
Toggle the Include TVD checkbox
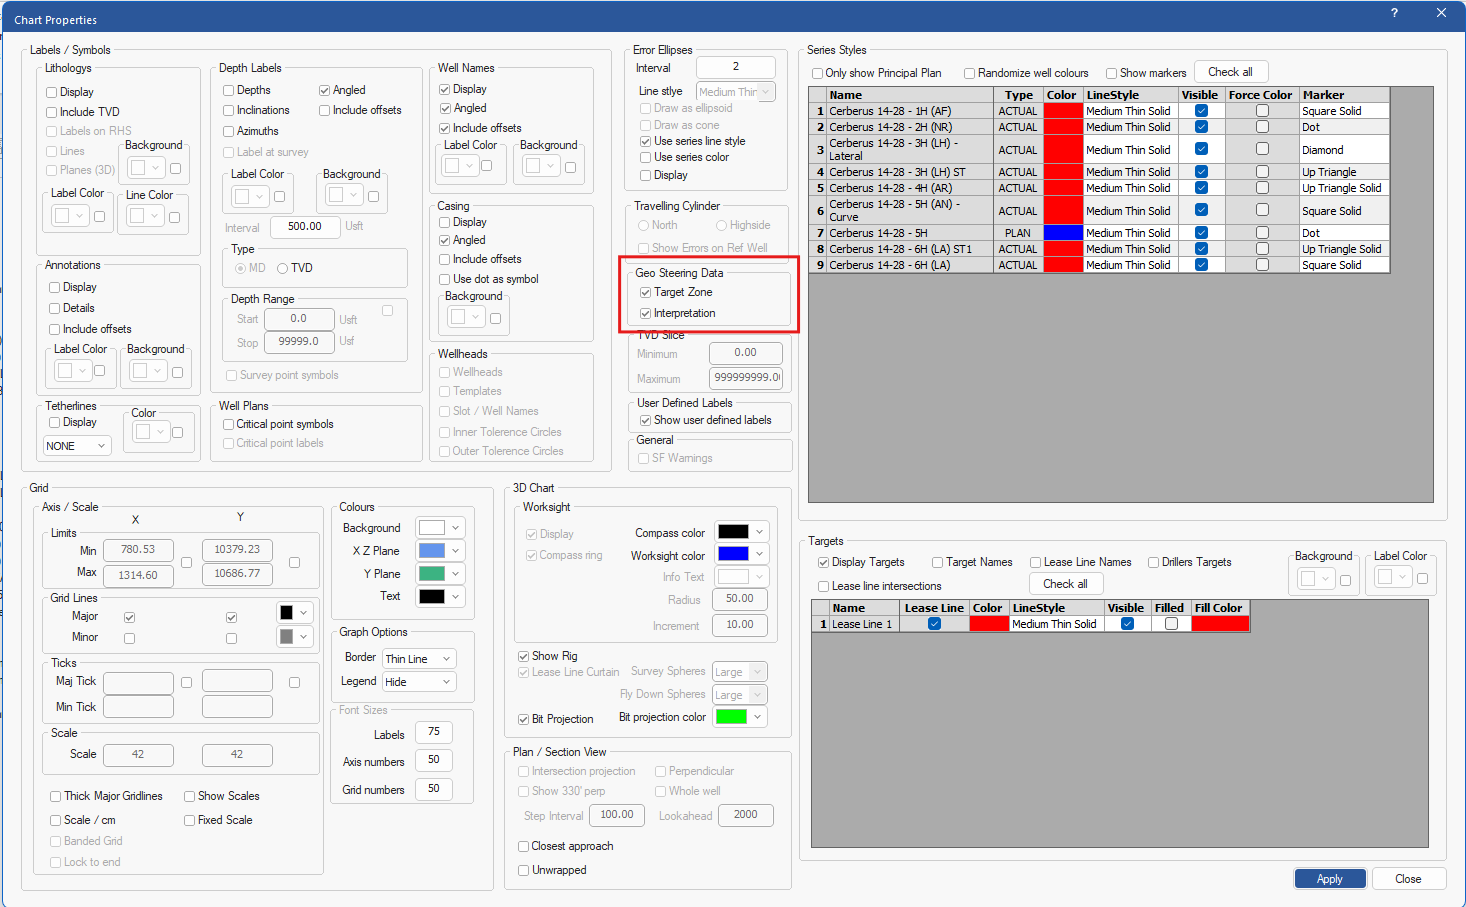52,112
